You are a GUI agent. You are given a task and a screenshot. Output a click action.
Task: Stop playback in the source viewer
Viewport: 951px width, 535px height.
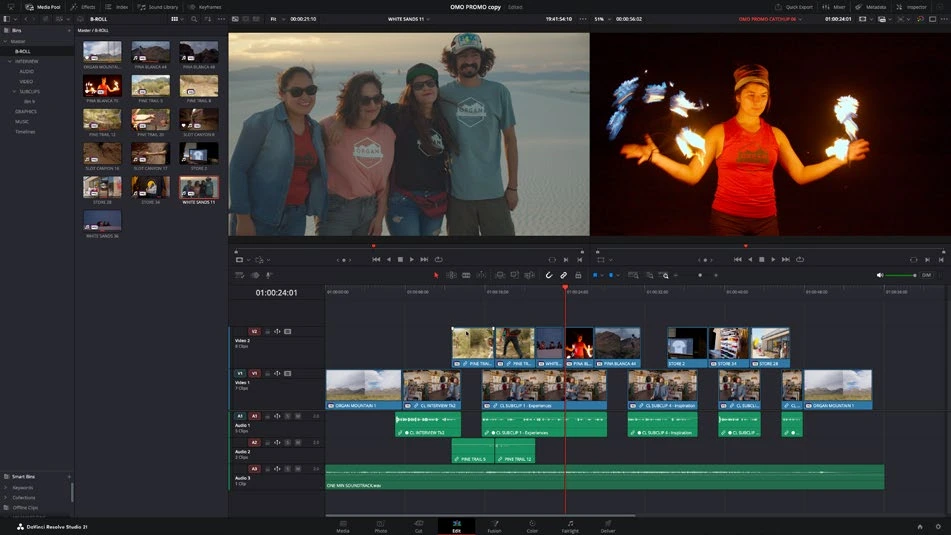(x=400, y=260)
